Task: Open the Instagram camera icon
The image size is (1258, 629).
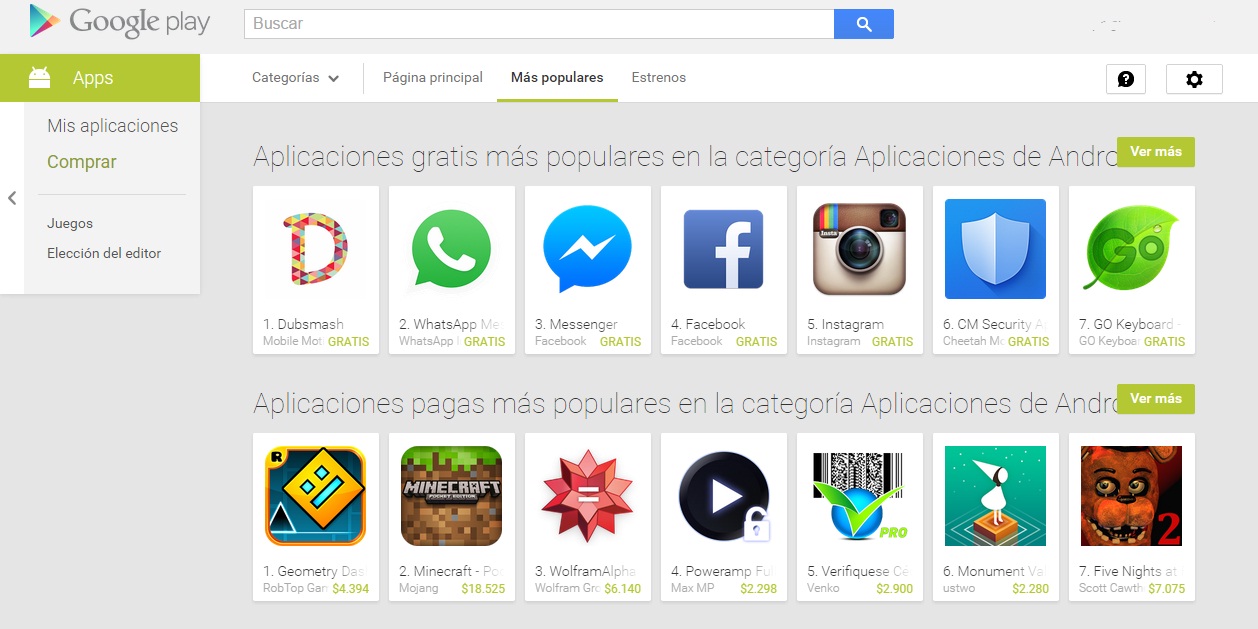Action: pos(859,249)
